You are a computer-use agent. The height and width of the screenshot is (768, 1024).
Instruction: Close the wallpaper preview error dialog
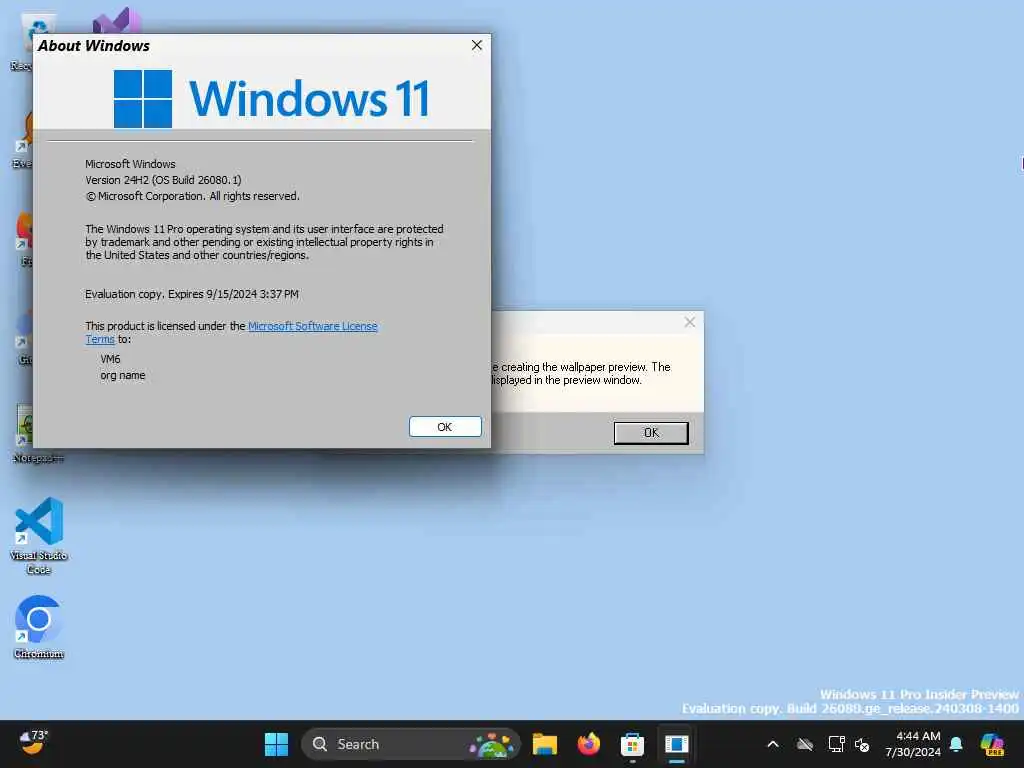point(690,322)
